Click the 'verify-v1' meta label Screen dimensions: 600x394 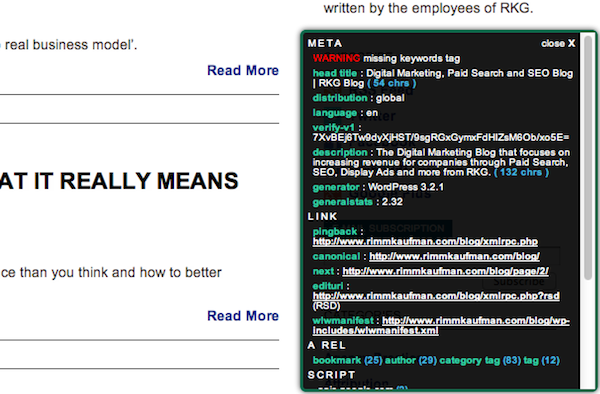click(x=334, y=127)
